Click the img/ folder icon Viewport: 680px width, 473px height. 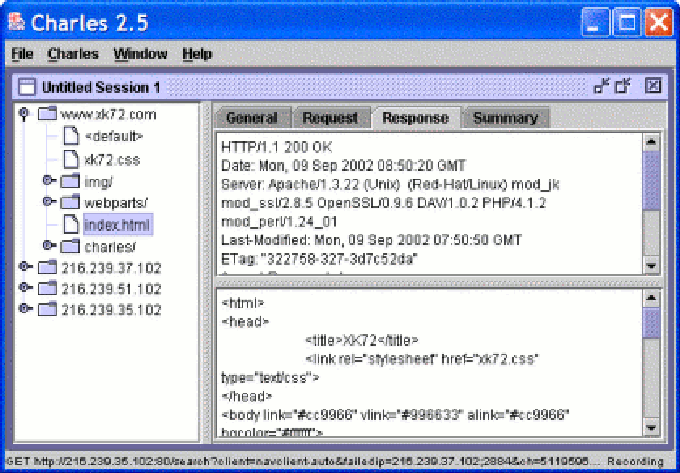click(70, 180)
